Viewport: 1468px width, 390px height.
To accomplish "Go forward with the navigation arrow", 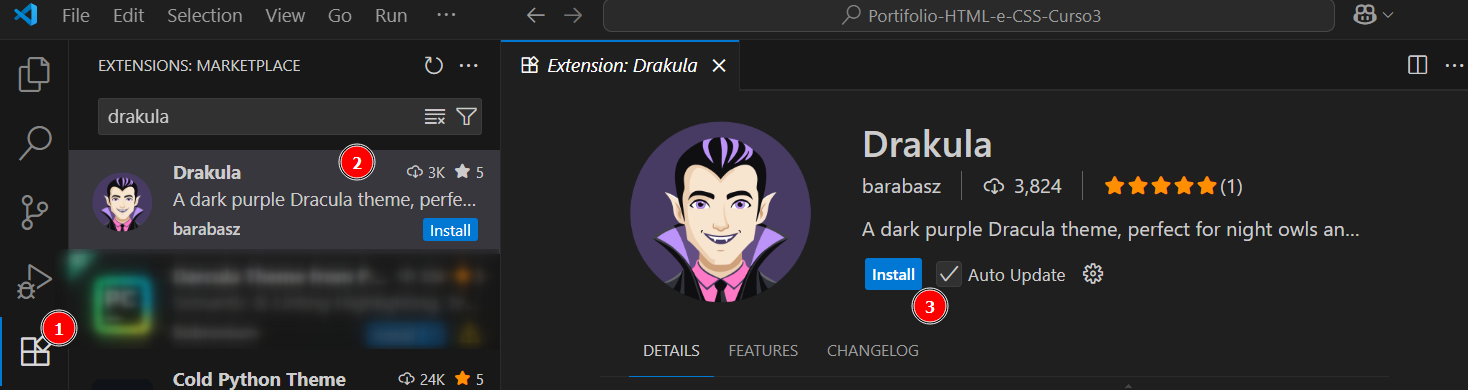I will (572, 16).
